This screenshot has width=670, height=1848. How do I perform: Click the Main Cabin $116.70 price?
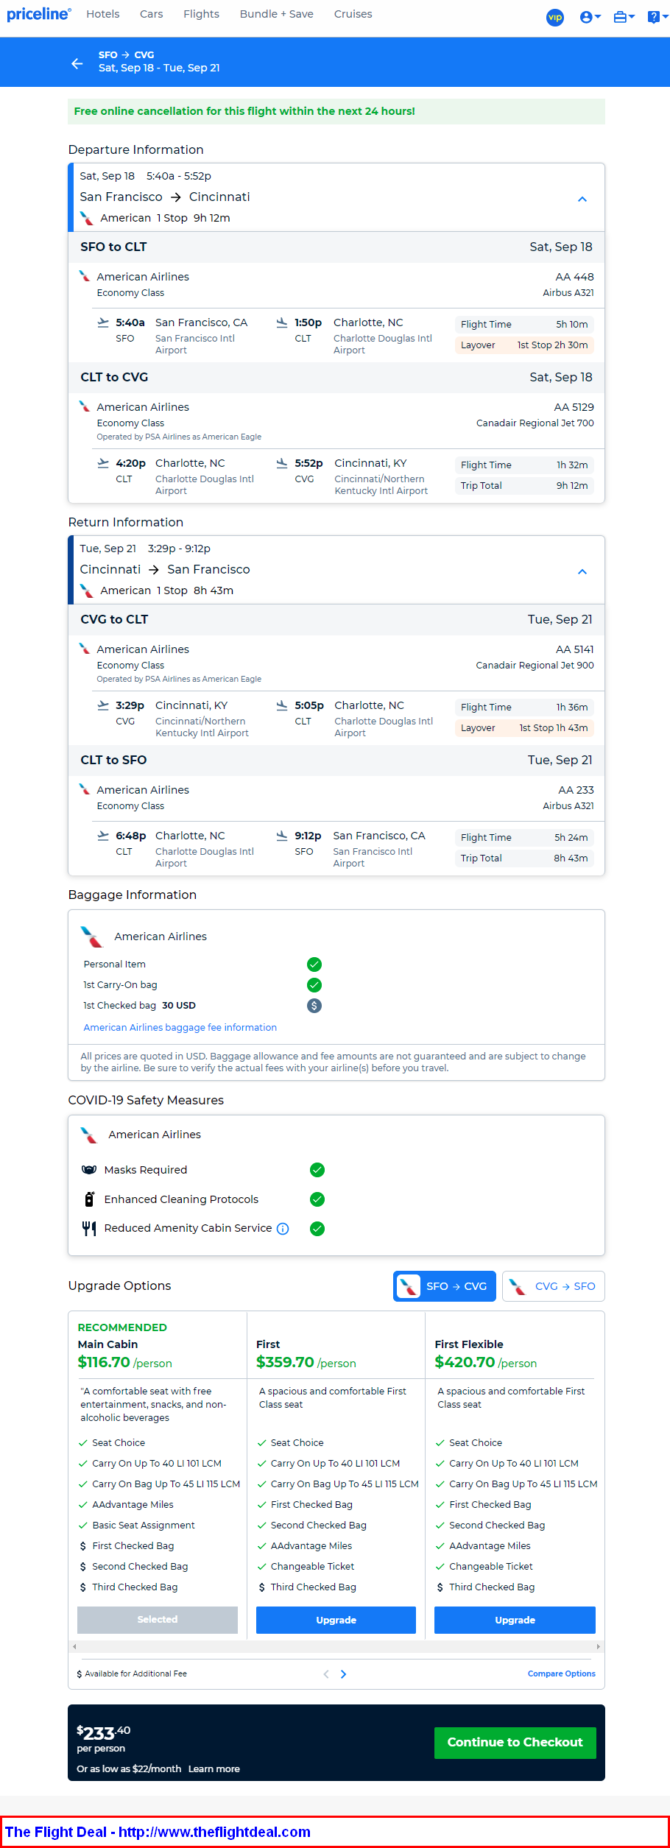coord(104,1362)
